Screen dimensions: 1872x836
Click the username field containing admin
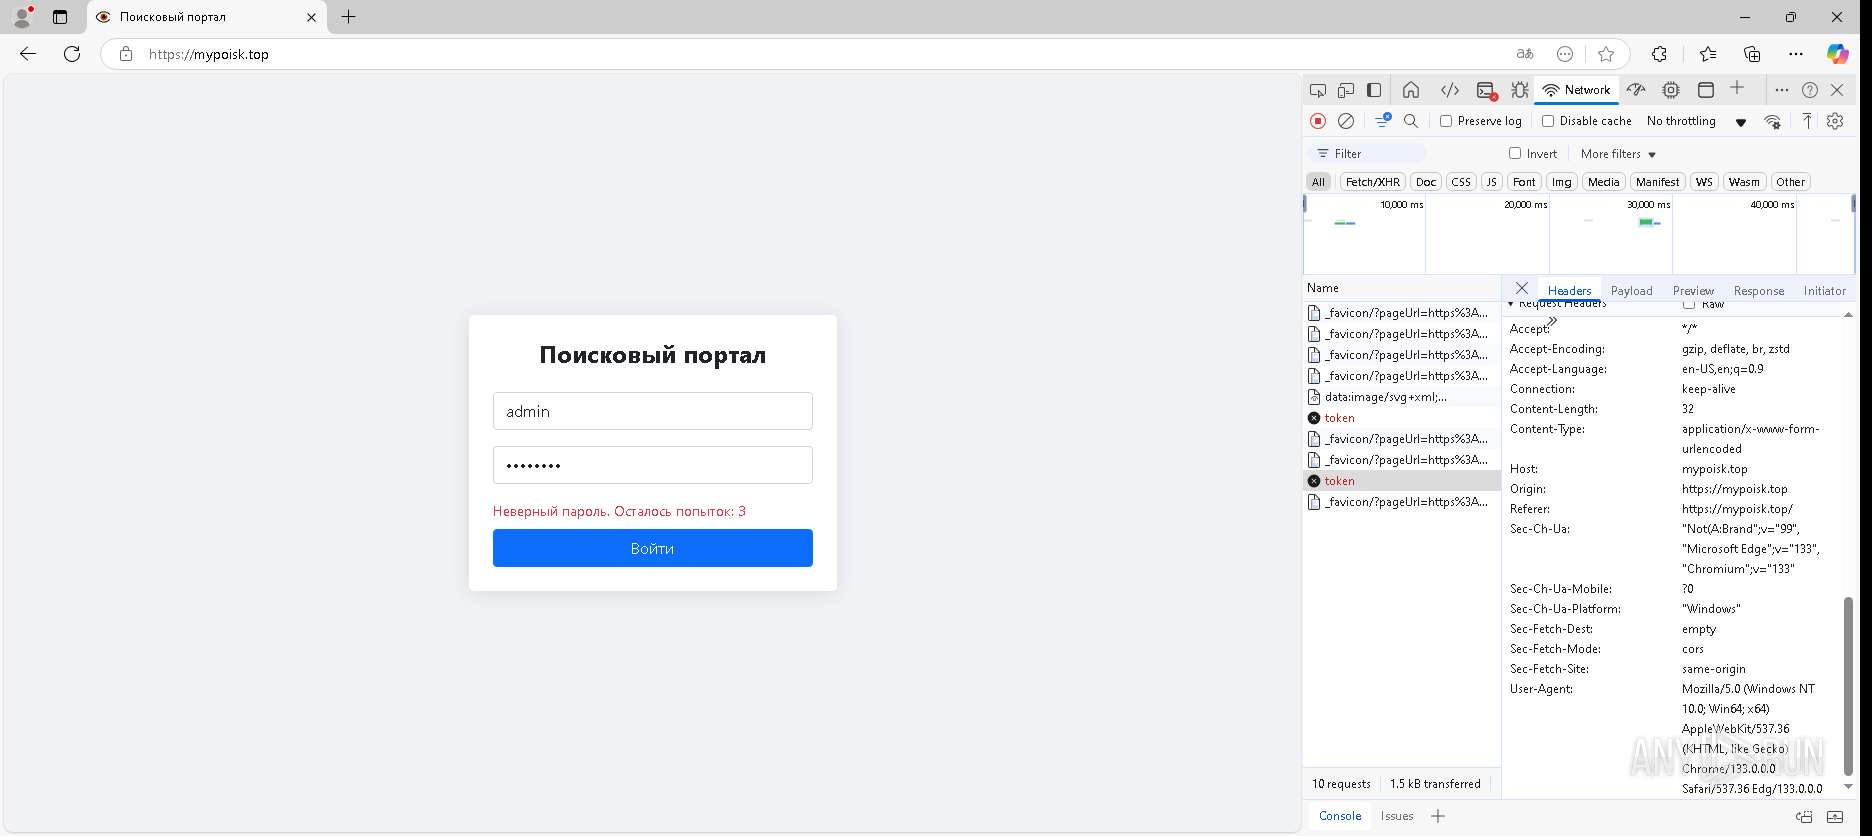click(x=652, y=411)
